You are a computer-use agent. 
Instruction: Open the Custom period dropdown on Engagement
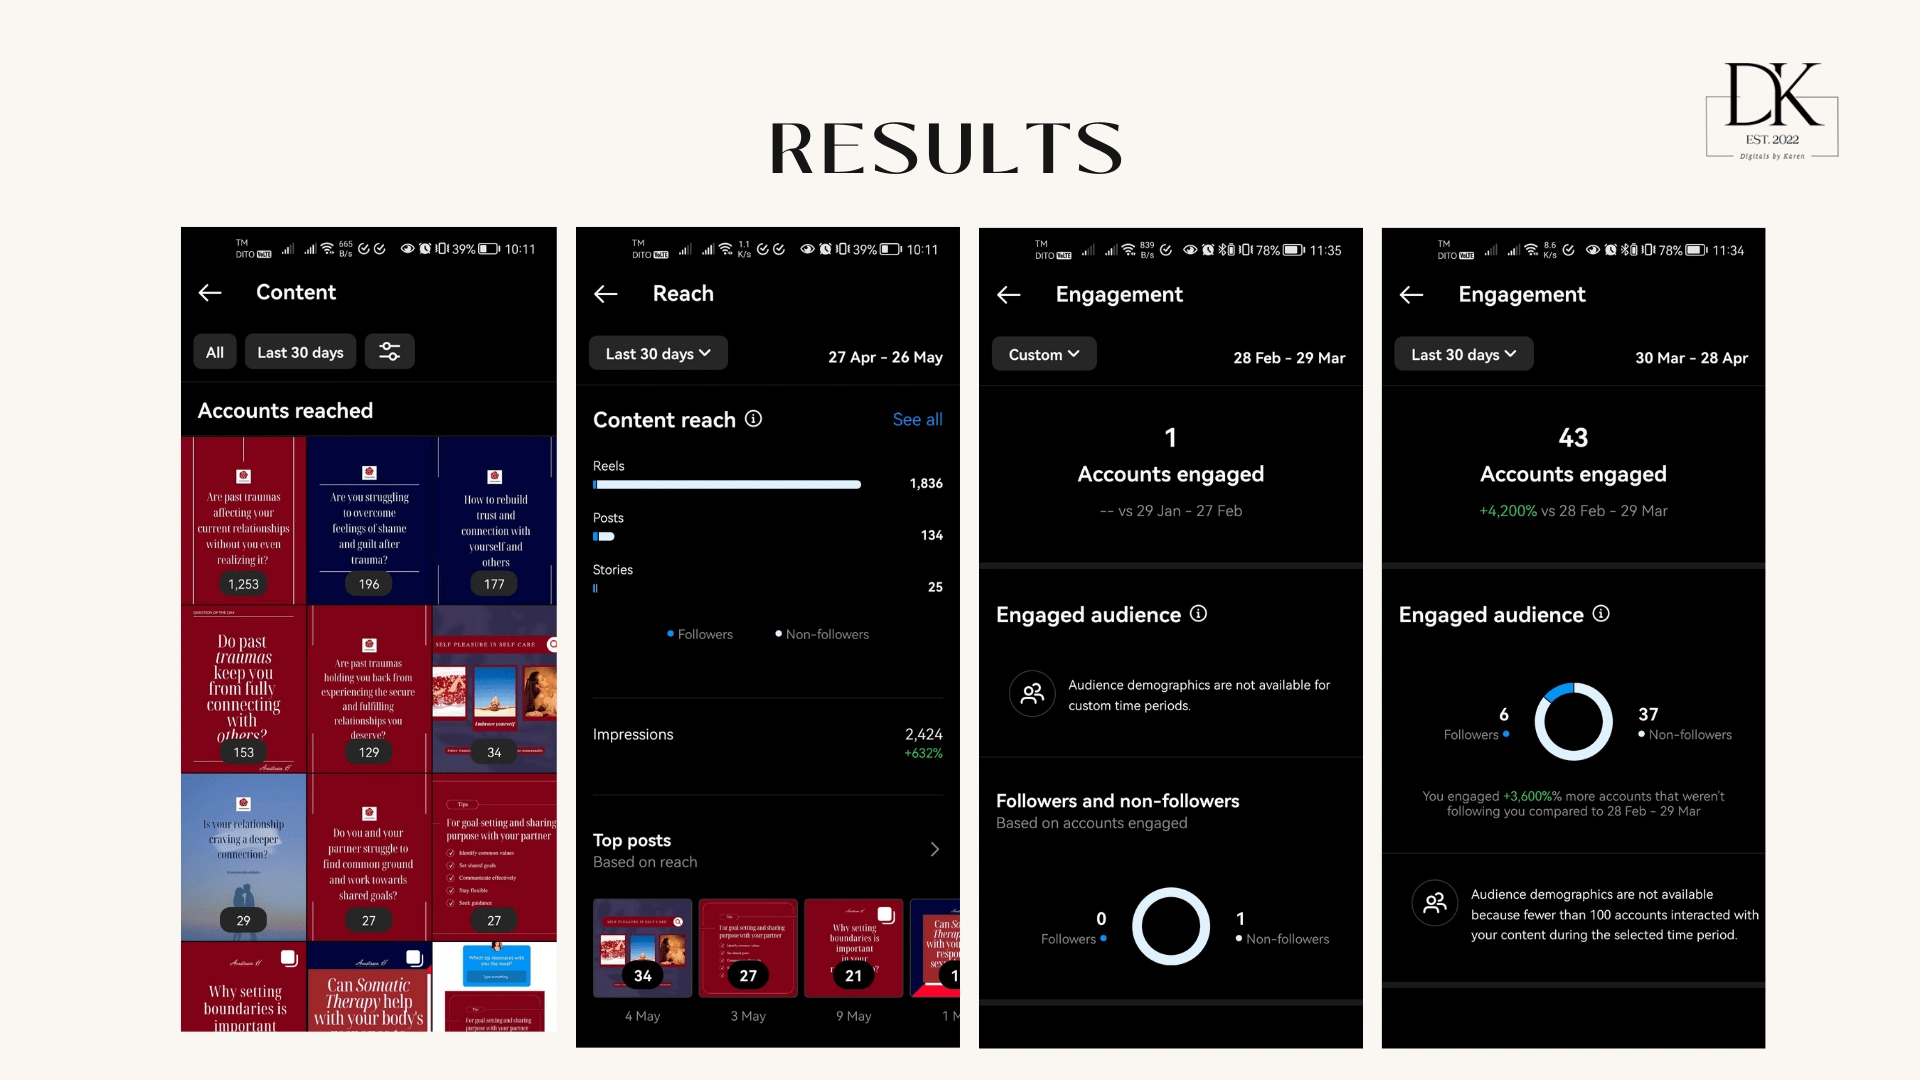[1044, 353]
